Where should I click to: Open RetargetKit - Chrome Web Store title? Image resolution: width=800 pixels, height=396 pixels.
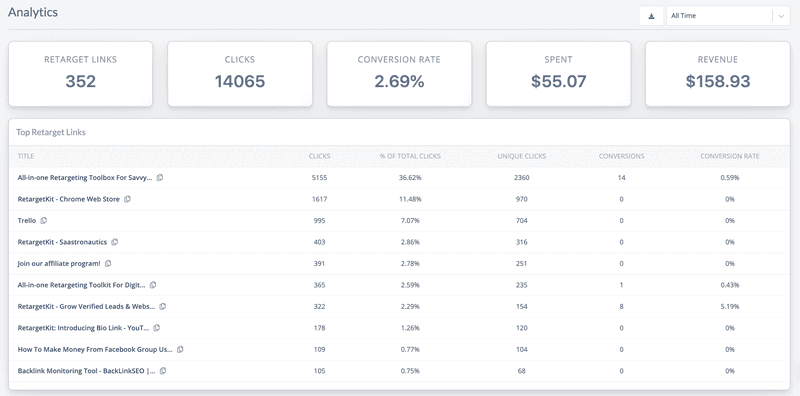68,199
